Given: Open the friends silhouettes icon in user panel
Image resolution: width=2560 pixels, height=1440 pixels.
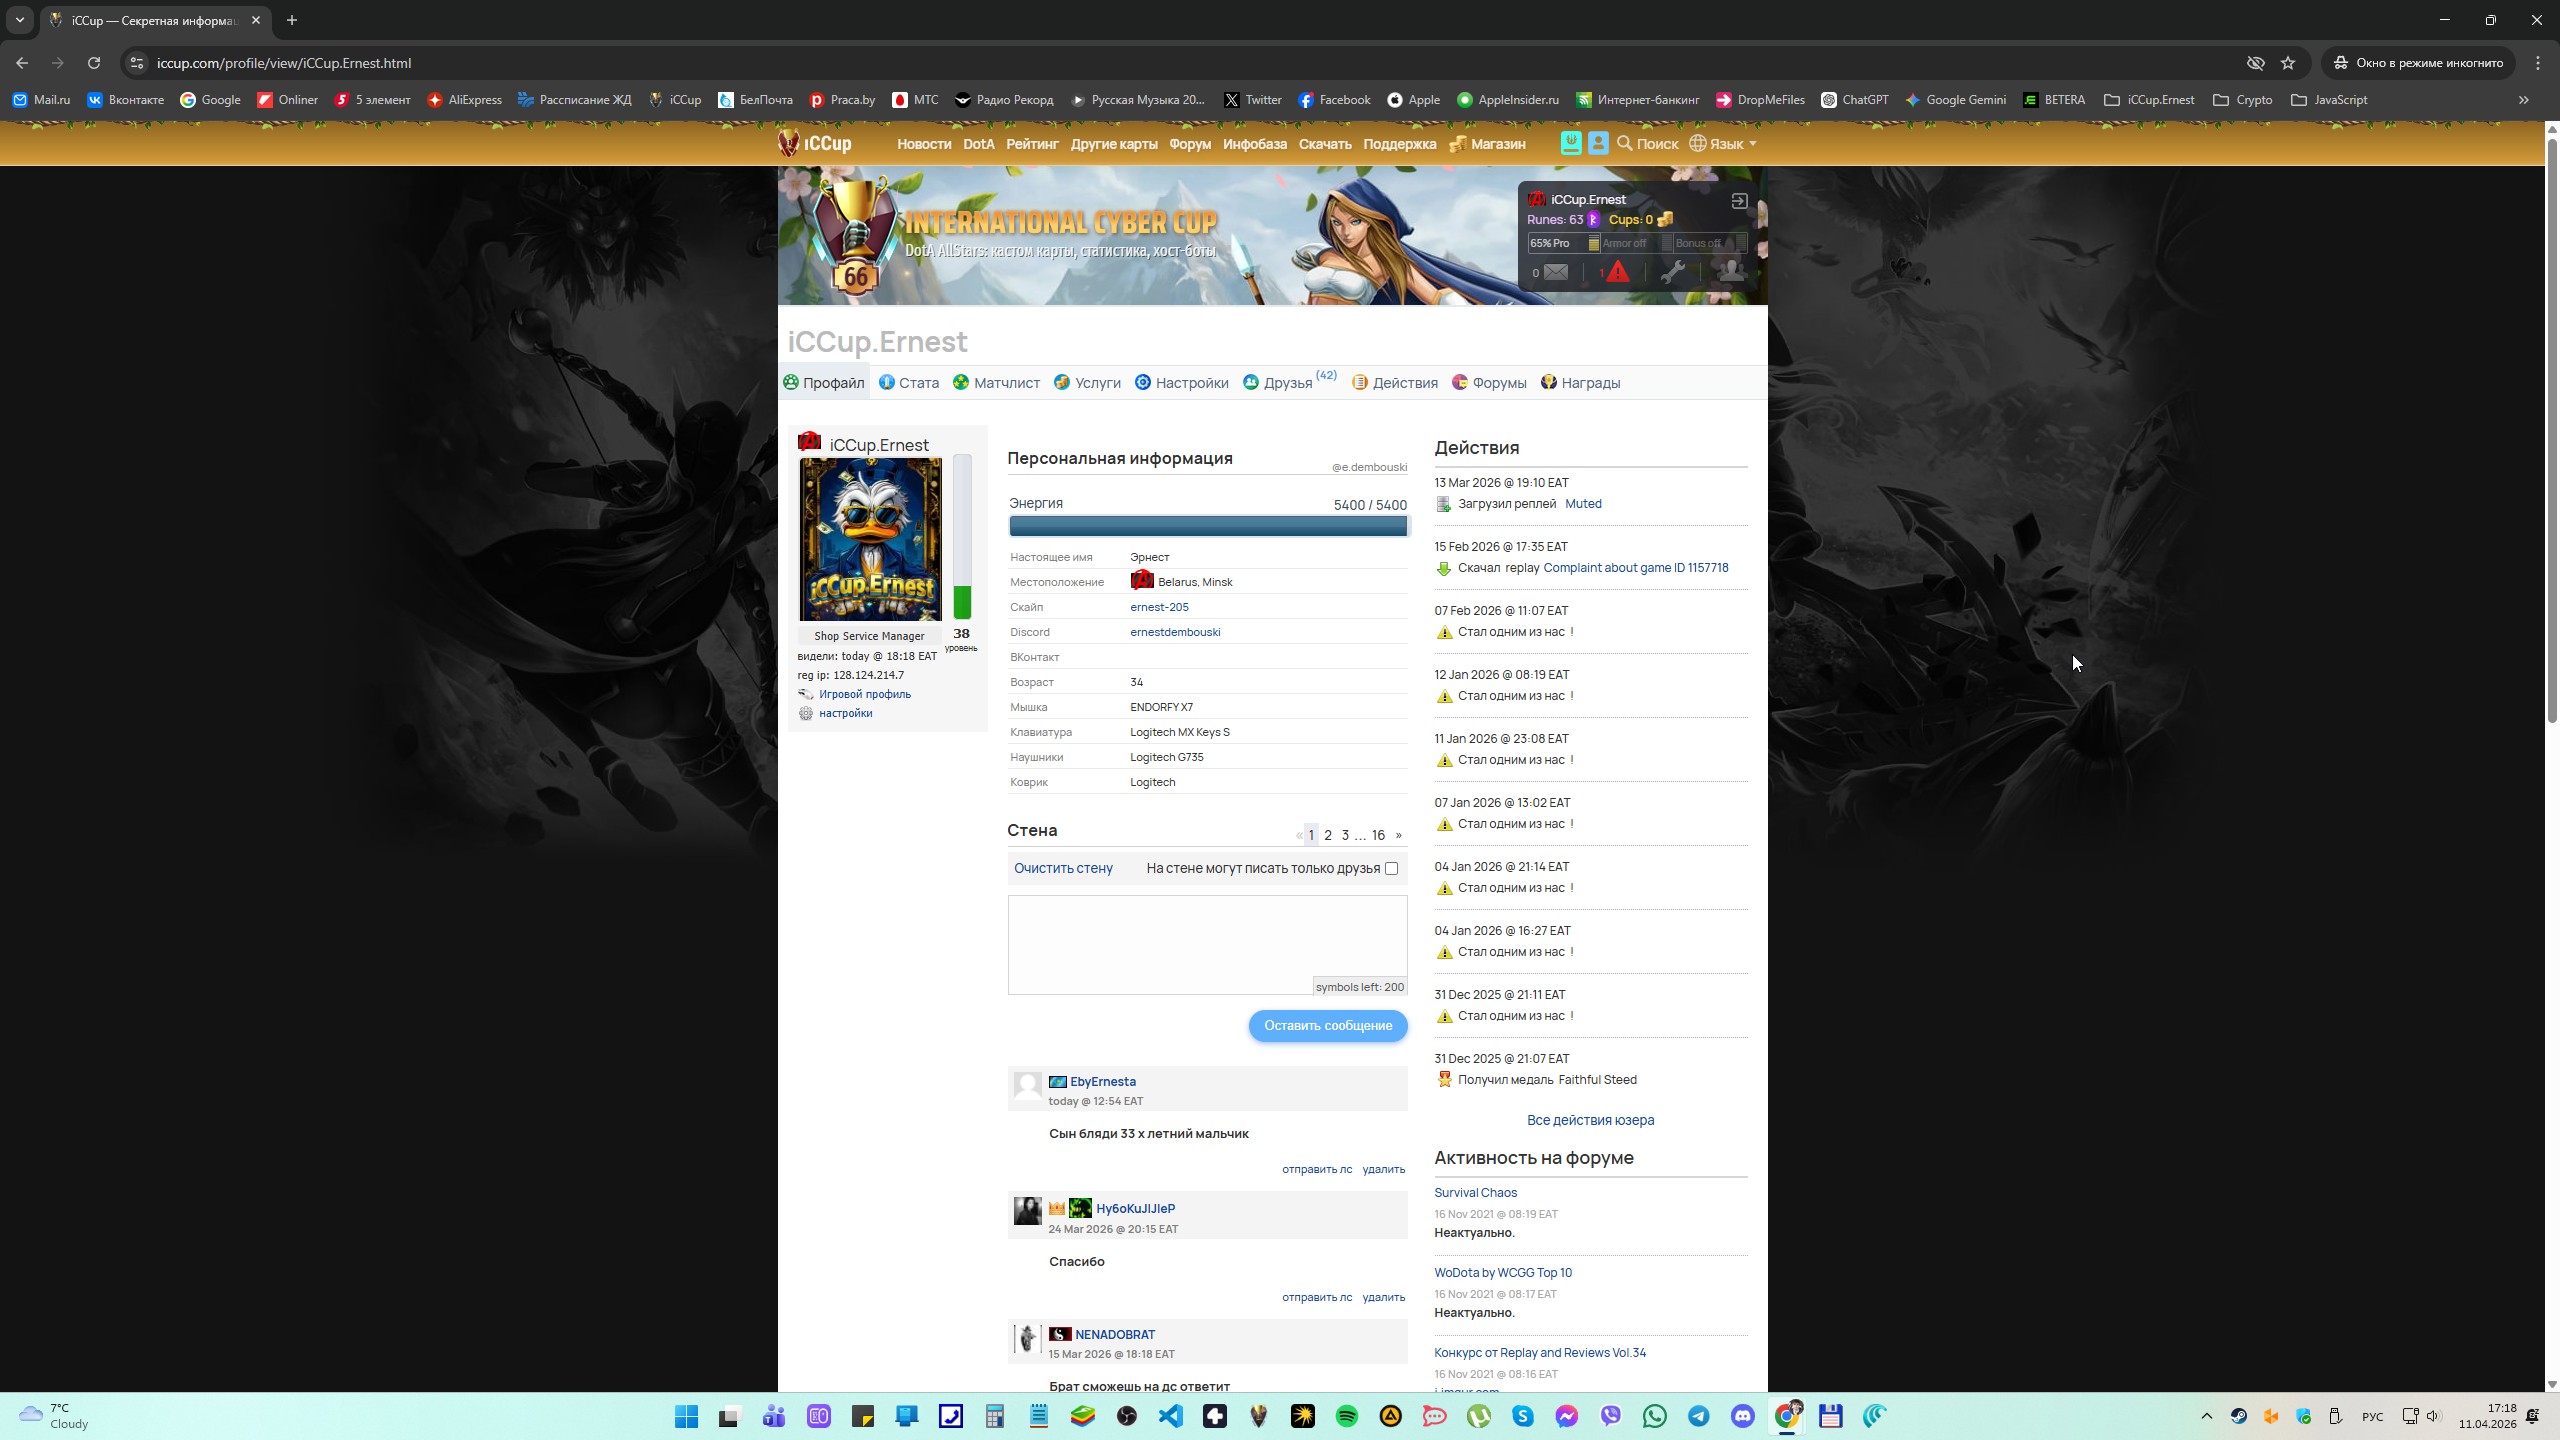Looking at the screenshot, I should [x=1730, y=272].
